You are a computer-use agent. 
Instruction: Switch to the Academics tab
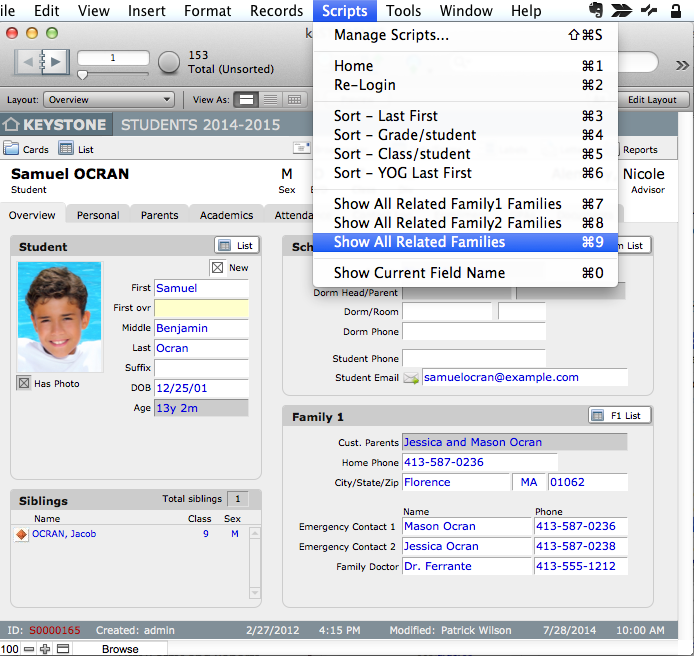(x=226, y=215)
